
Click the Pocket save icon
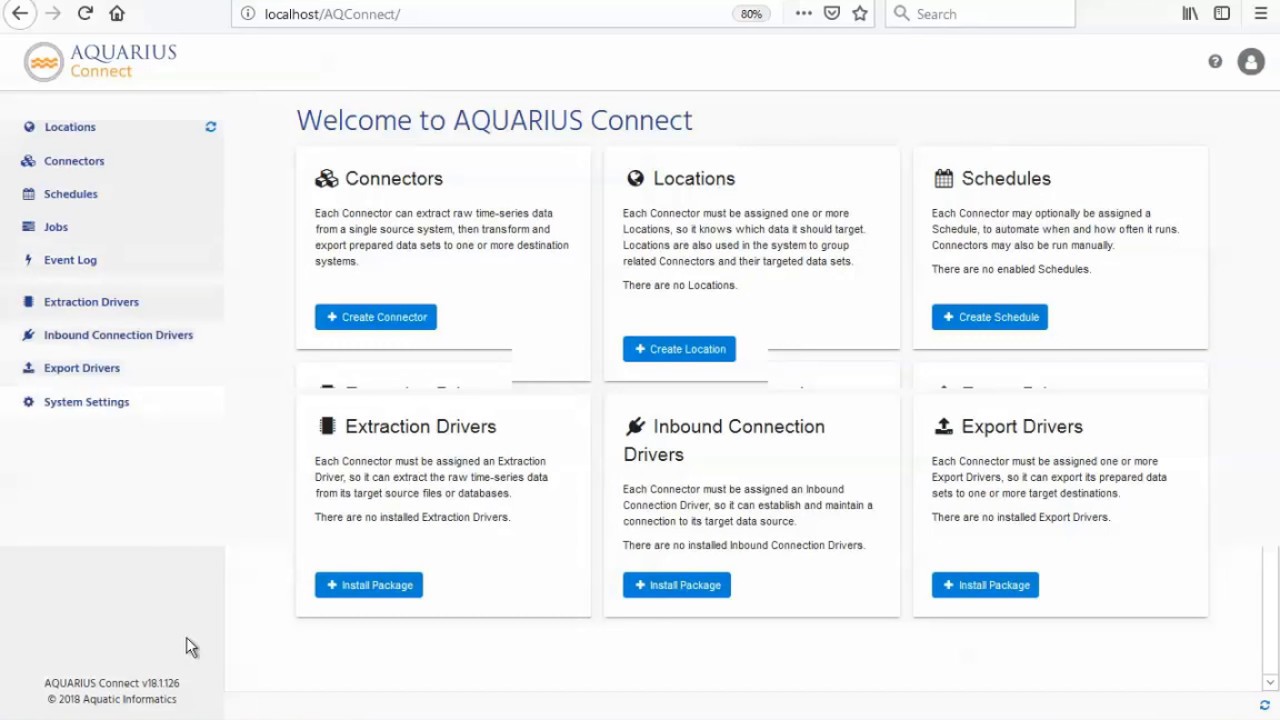point(832,14)
